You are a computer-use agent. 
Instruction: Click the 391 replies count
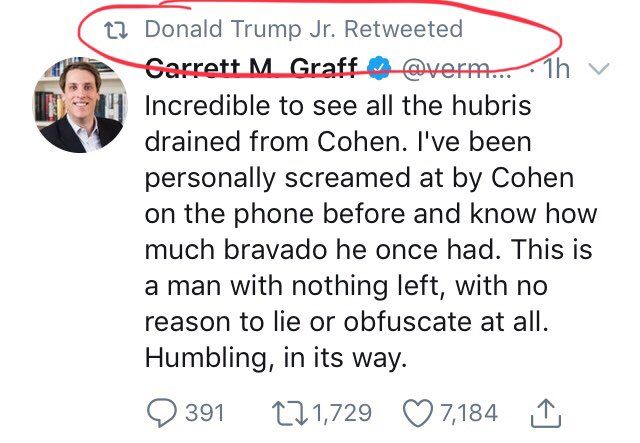click(x=208, y=411)
